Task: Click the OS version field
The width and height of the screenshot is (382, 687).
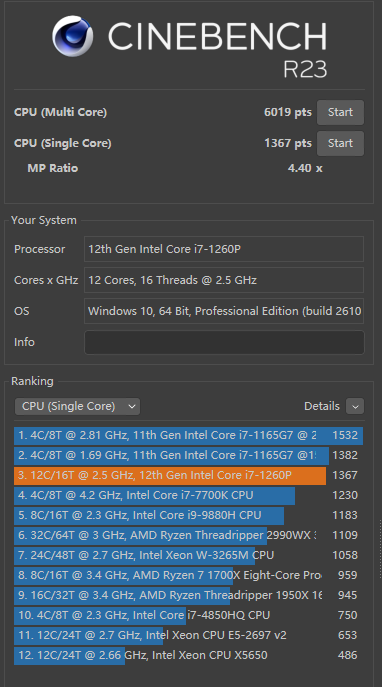Action: [x=224, y=311]
